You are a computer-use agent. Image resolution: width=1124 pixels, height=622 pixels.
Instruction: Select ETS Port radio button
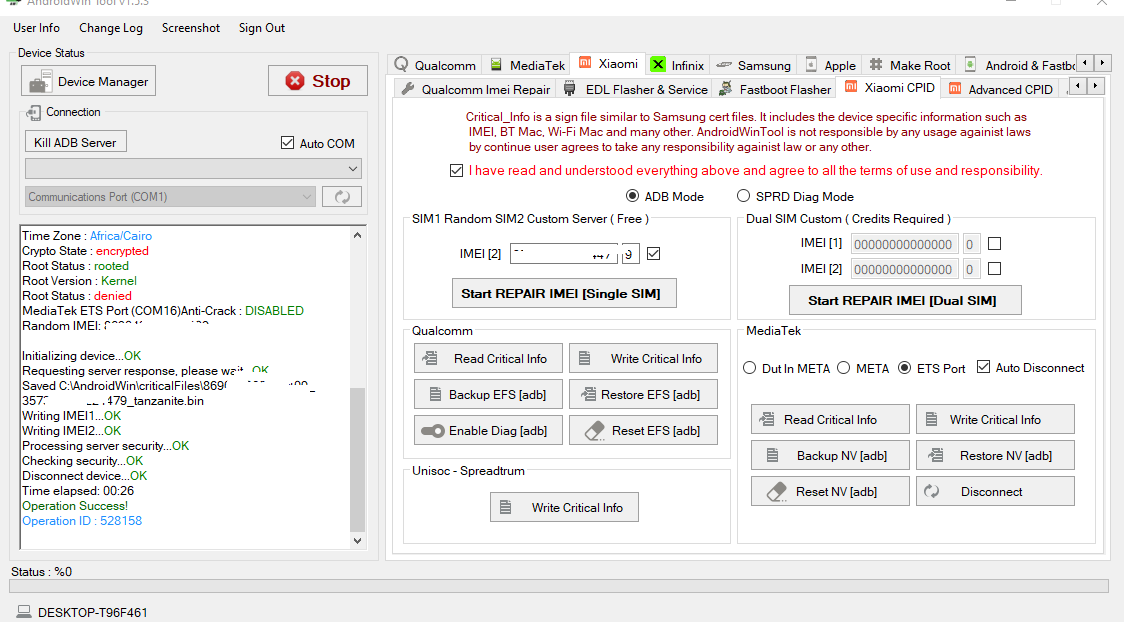(905, 368)
